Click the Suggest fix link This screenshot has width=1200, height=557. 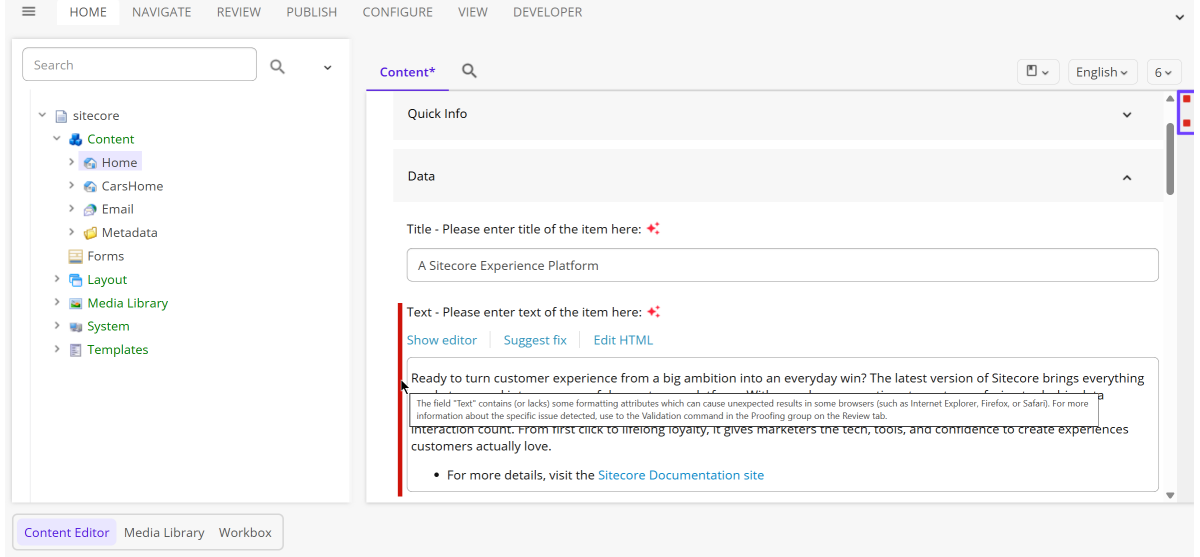coord(535,340)
